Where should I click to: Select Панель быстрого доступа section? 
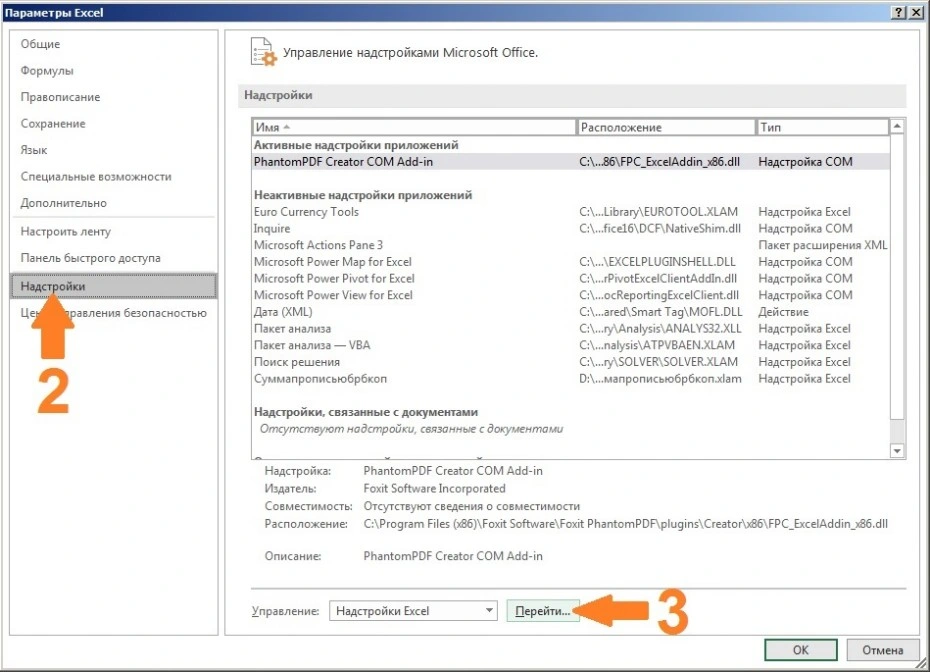click(x=90, y=258)
